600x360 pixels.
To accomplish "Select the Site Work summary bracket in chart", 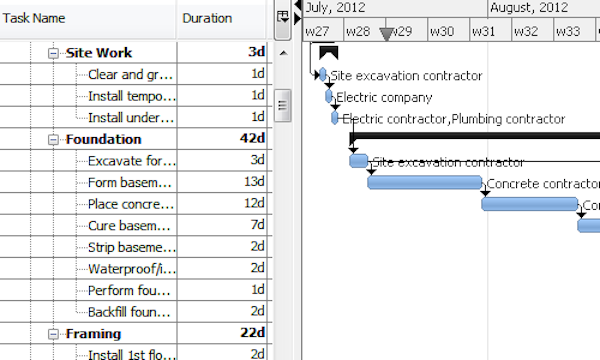I will pos(329,53).
